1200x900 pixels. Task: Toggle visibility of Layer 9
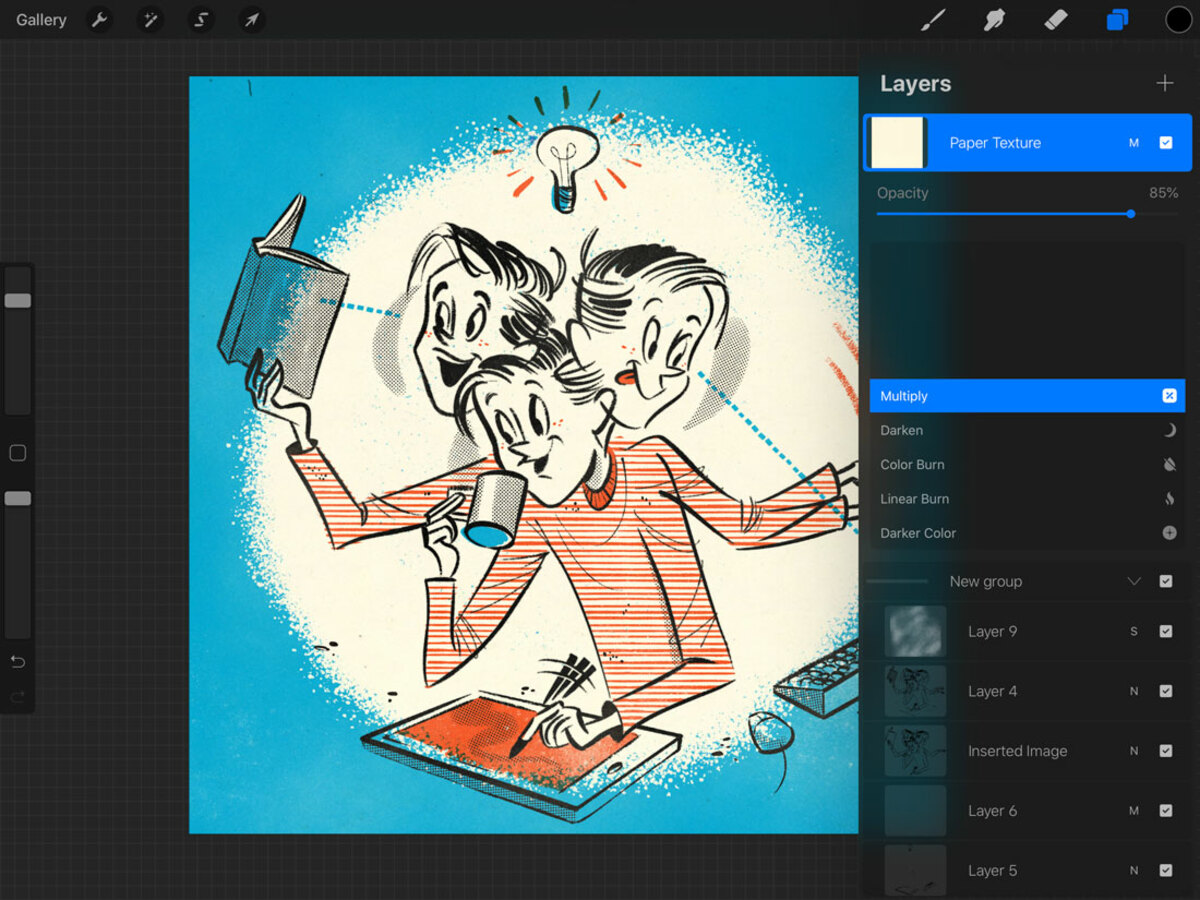pyautogui.click(x=1166, y=631)
